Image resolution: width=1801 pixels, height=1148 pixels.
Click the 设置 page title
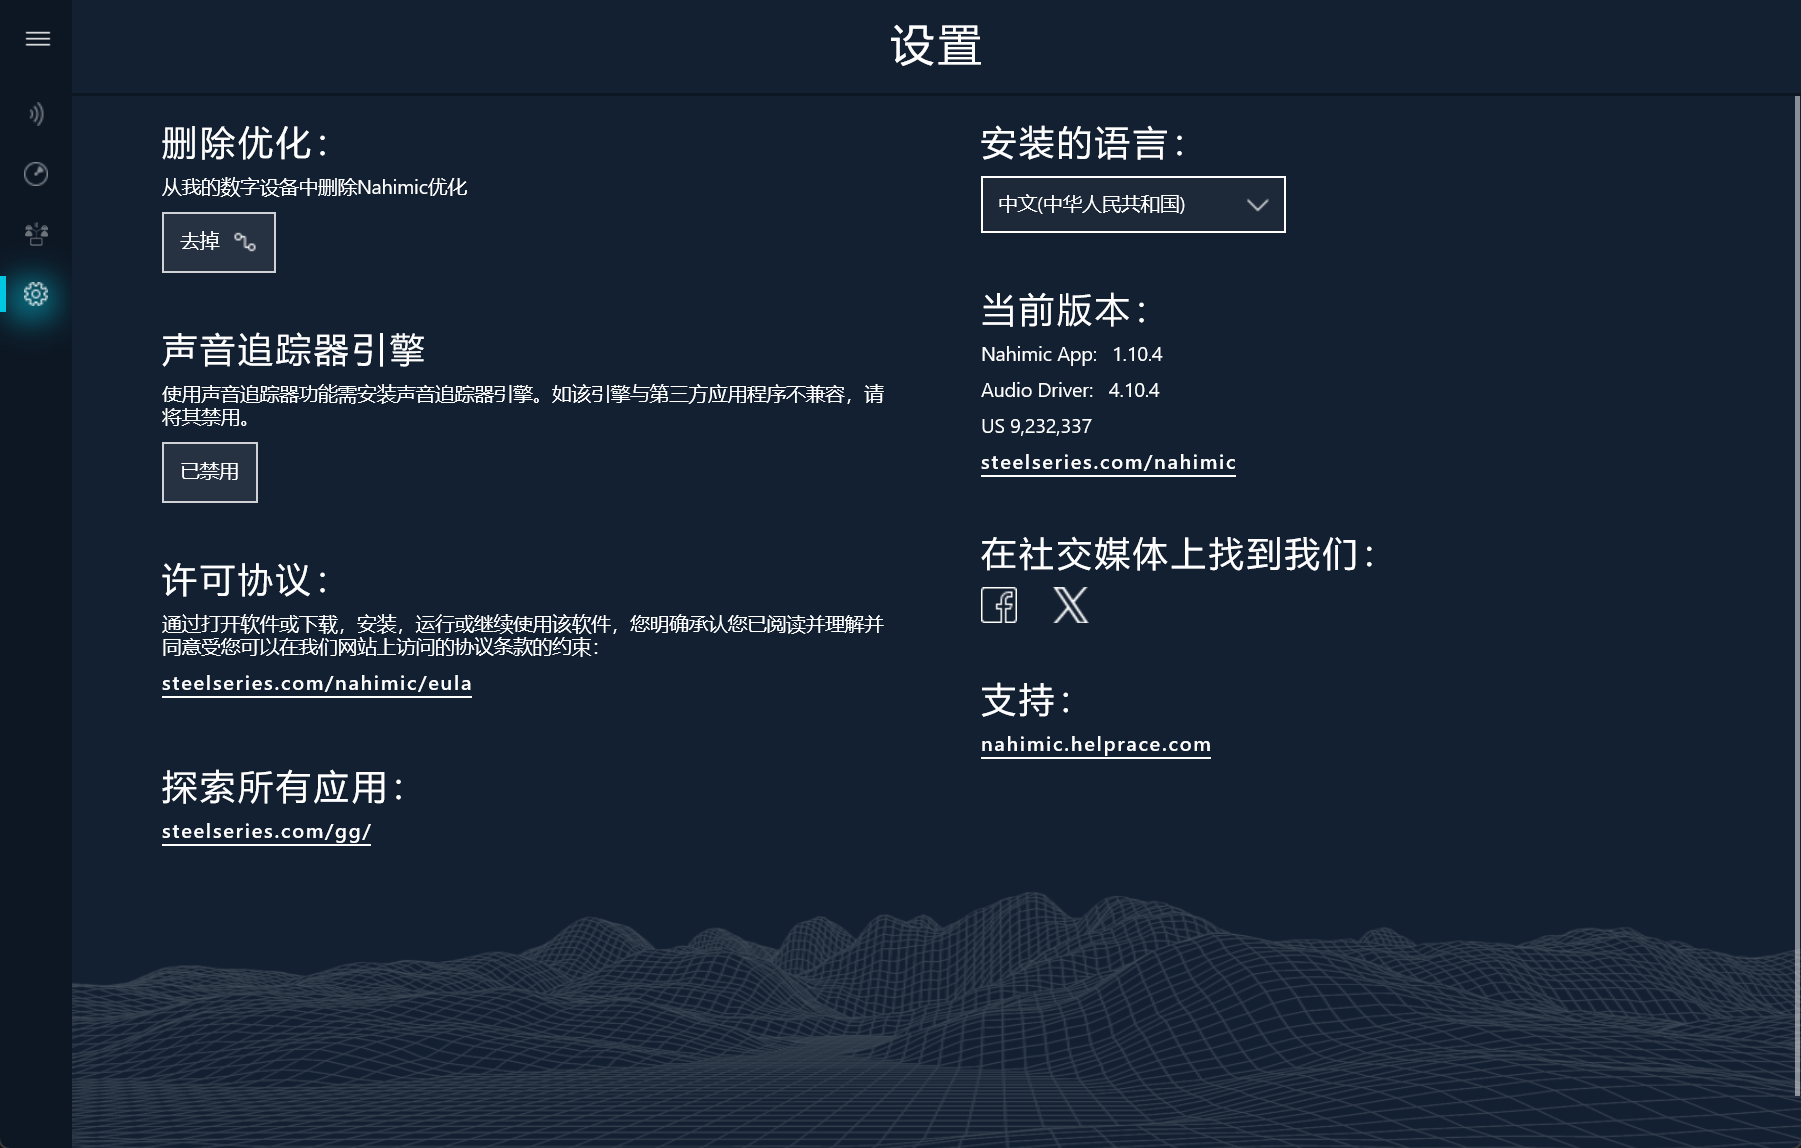click(936, 46)
